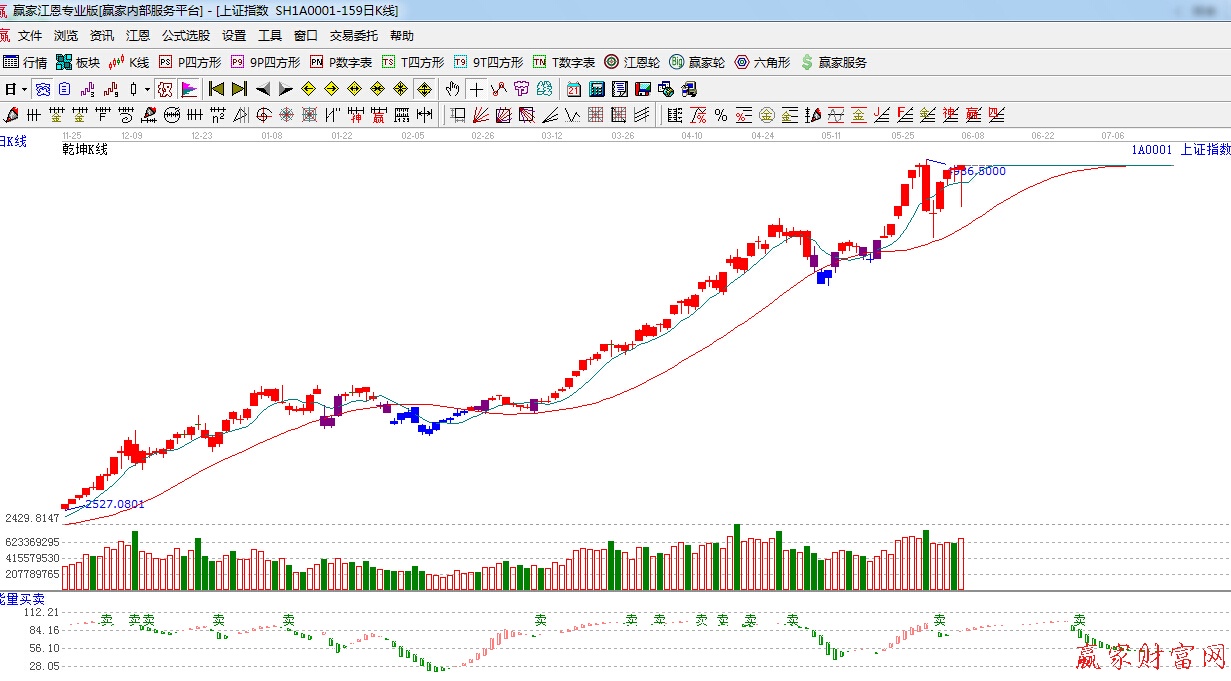The image size is (1231, 681).
Task: Toggle the crosshair cursor tool
Action: [477, 89]
